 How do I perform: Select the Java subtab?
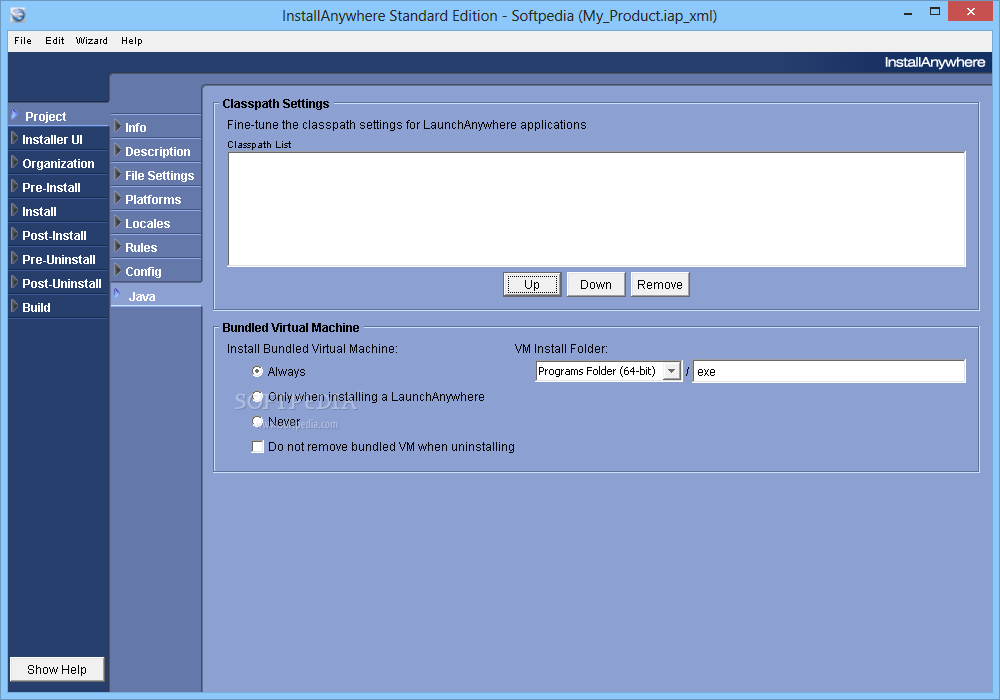pyautogui.click(x=156, y=296)
